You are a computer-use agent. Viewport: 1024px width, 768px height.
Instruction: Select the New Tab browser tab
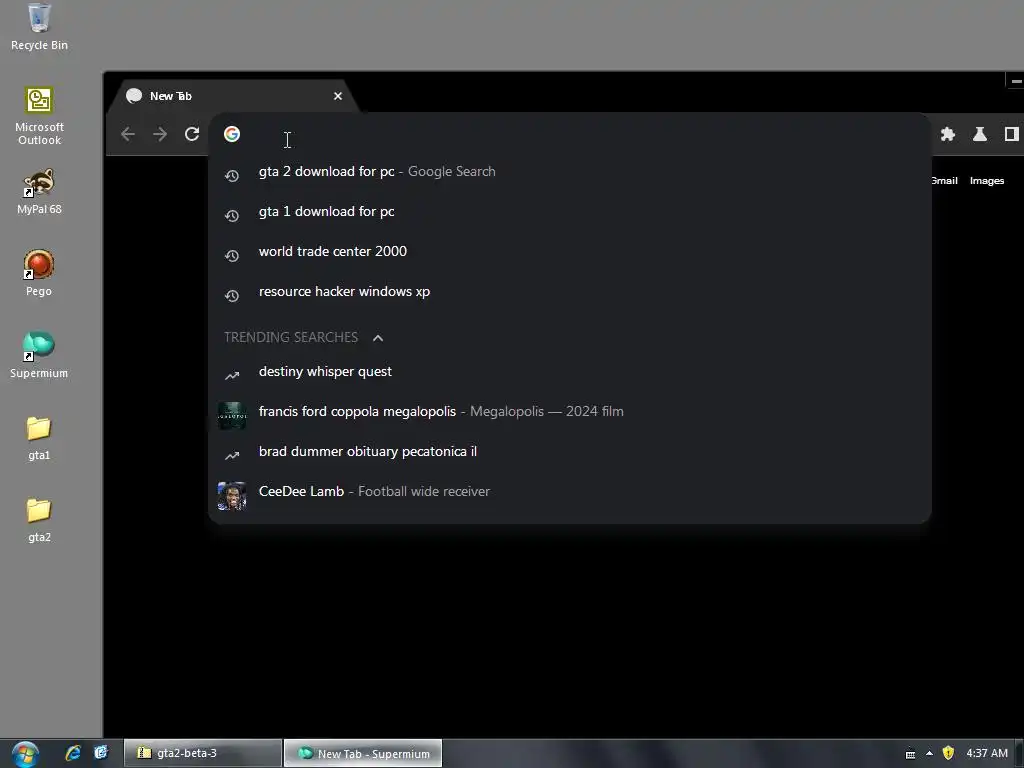coord(235,96)
